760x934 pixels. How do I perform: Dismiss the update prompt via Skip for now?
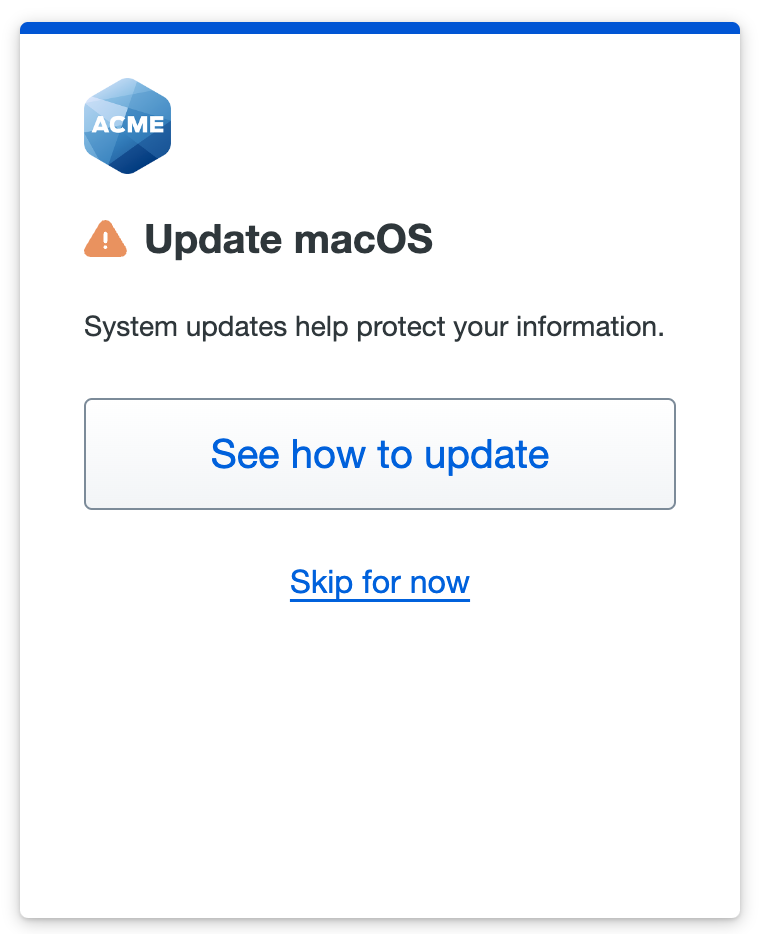coord(379,582)
